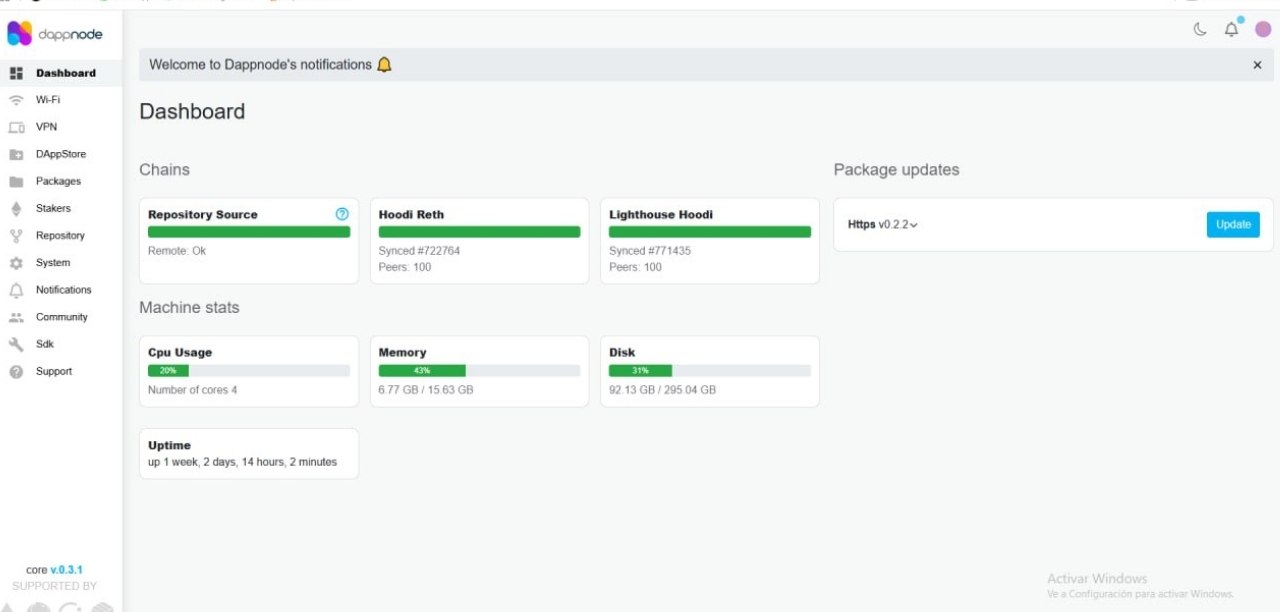Screen dimensions: 1280x612
Task: Select the Hoodi Reth card title
Action: pyautogui.click(x=411, y=214)
